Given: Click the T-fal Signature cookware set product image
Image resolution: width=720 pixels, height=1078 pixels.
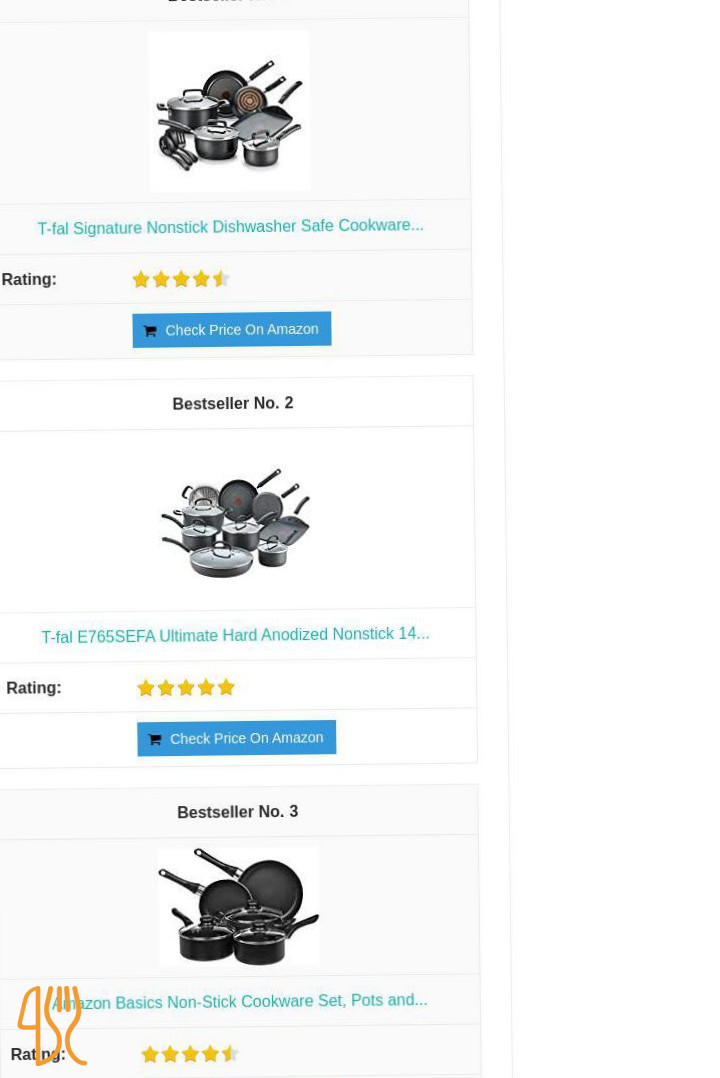Looking at the screenshot, I should (229, 111).
